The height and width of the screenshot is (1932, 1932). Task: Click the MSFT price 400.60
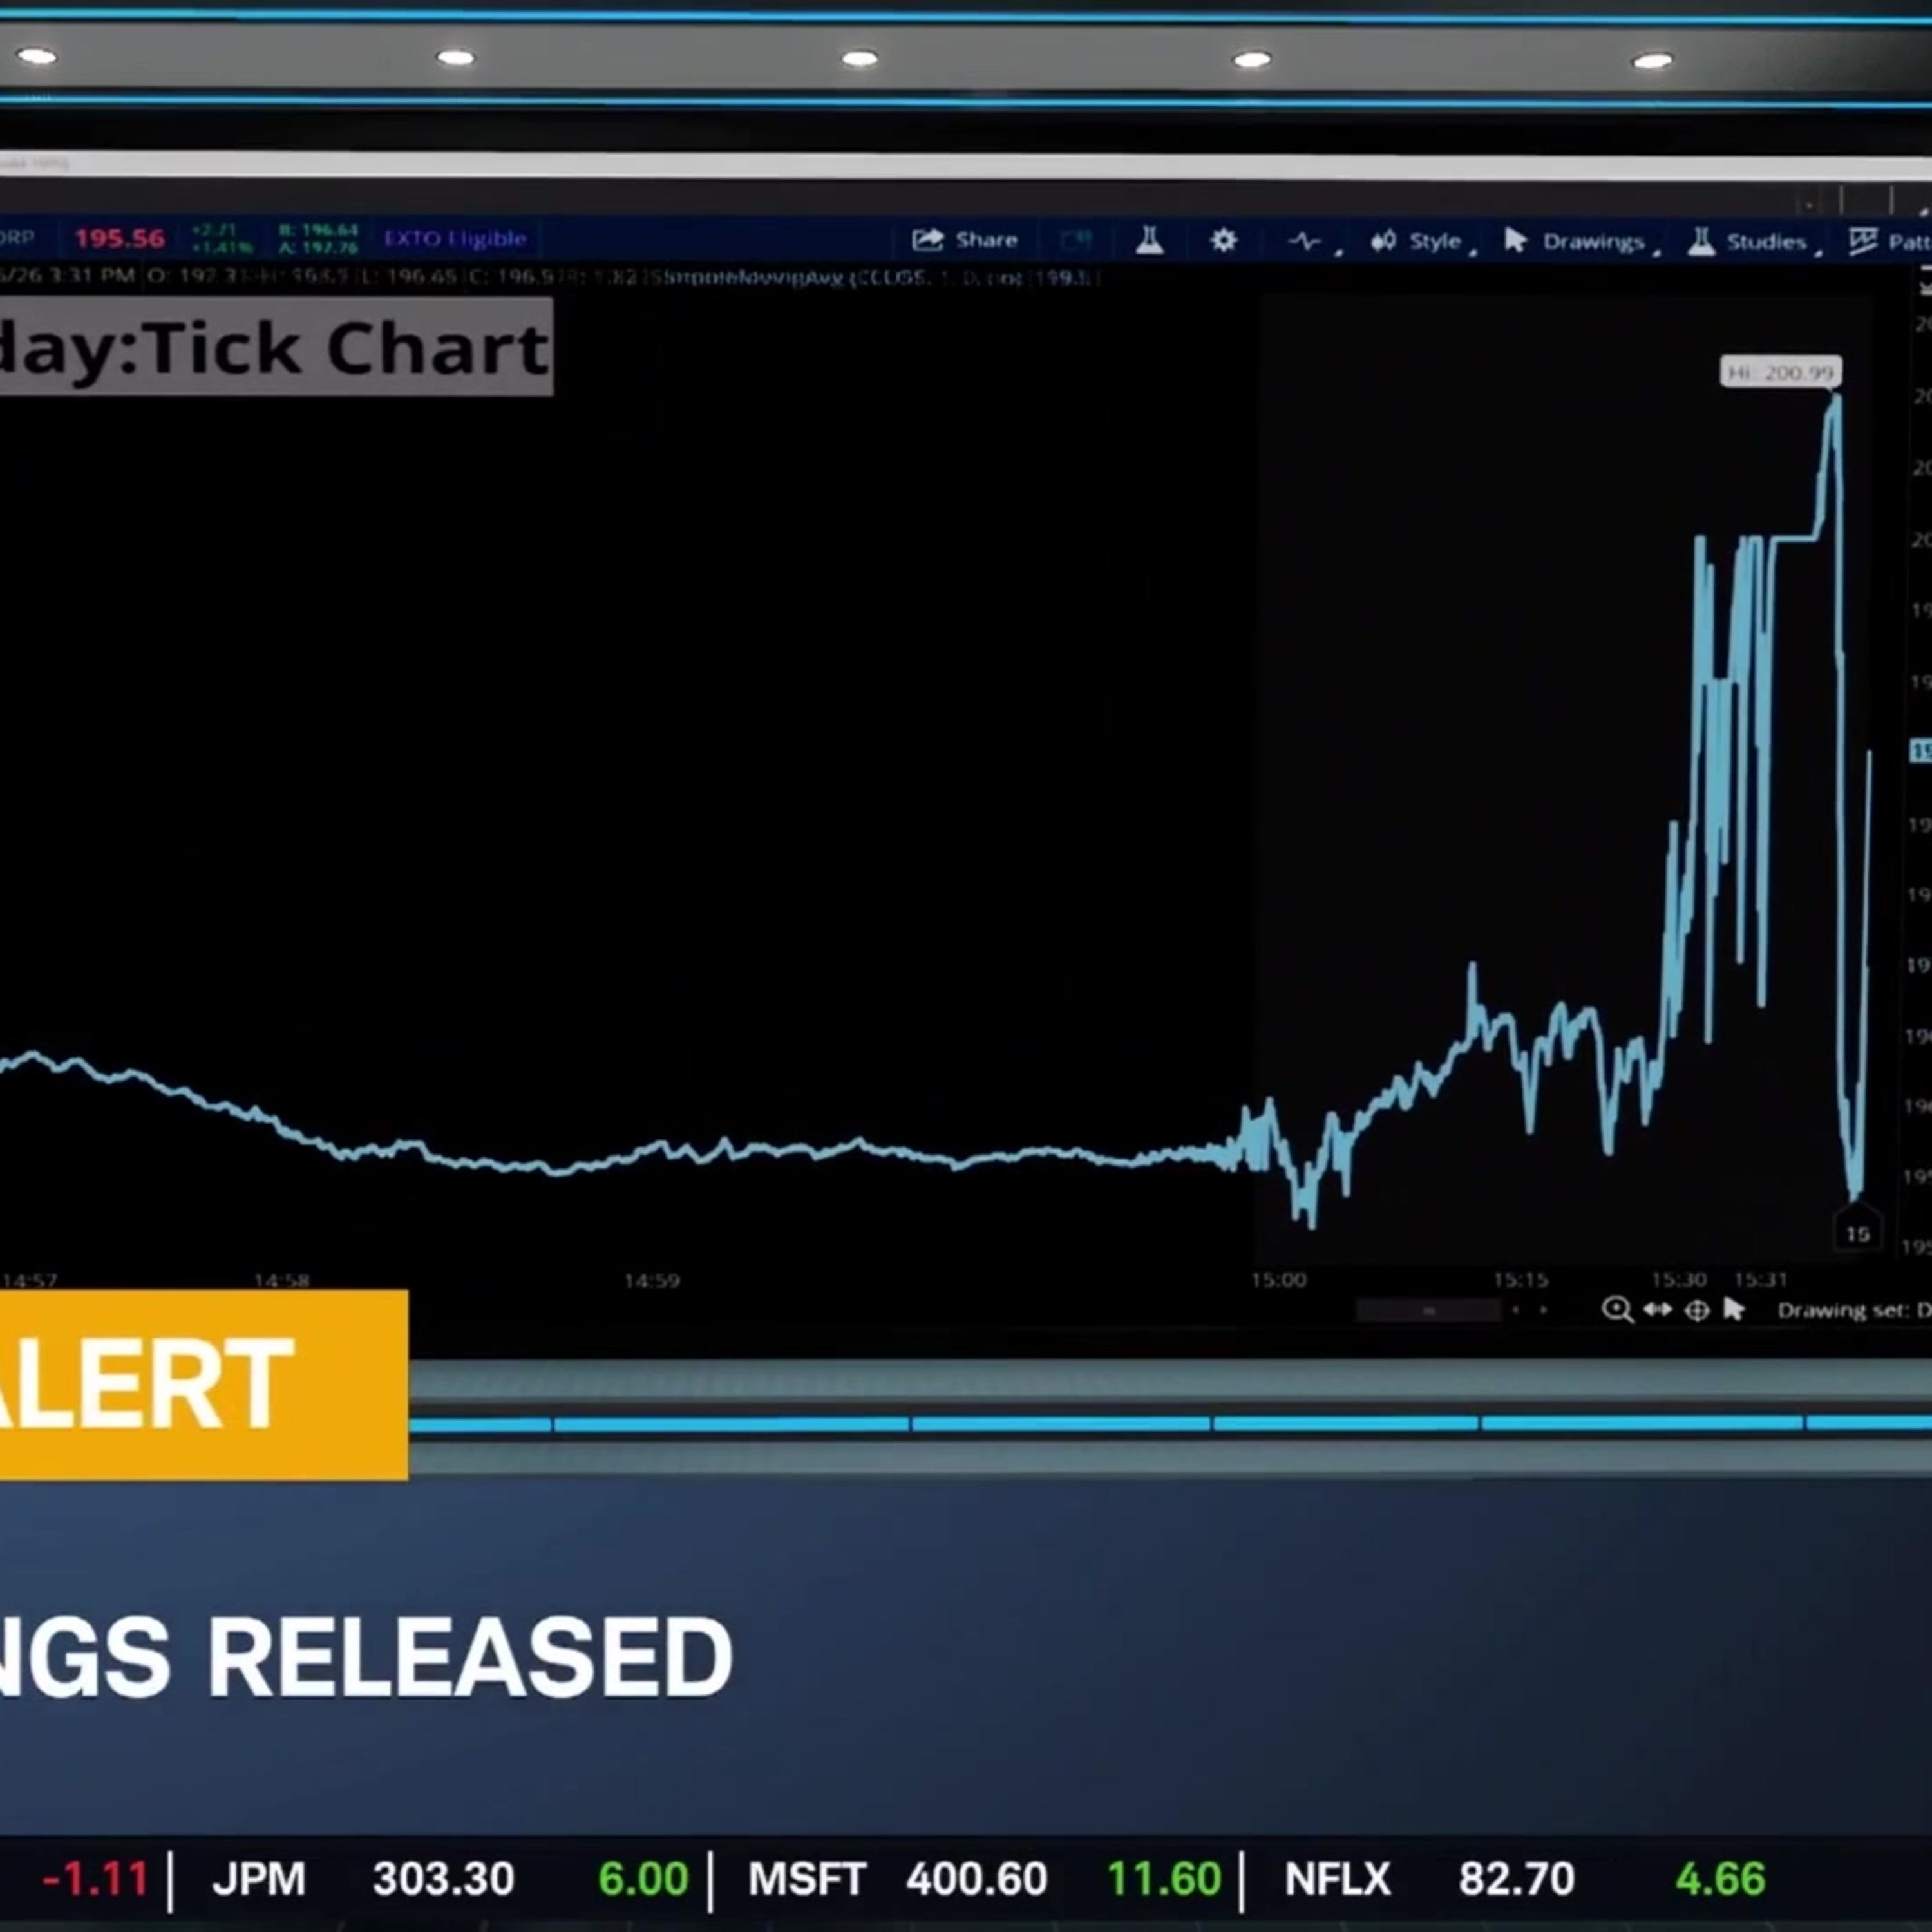(x=977, y=1879)
